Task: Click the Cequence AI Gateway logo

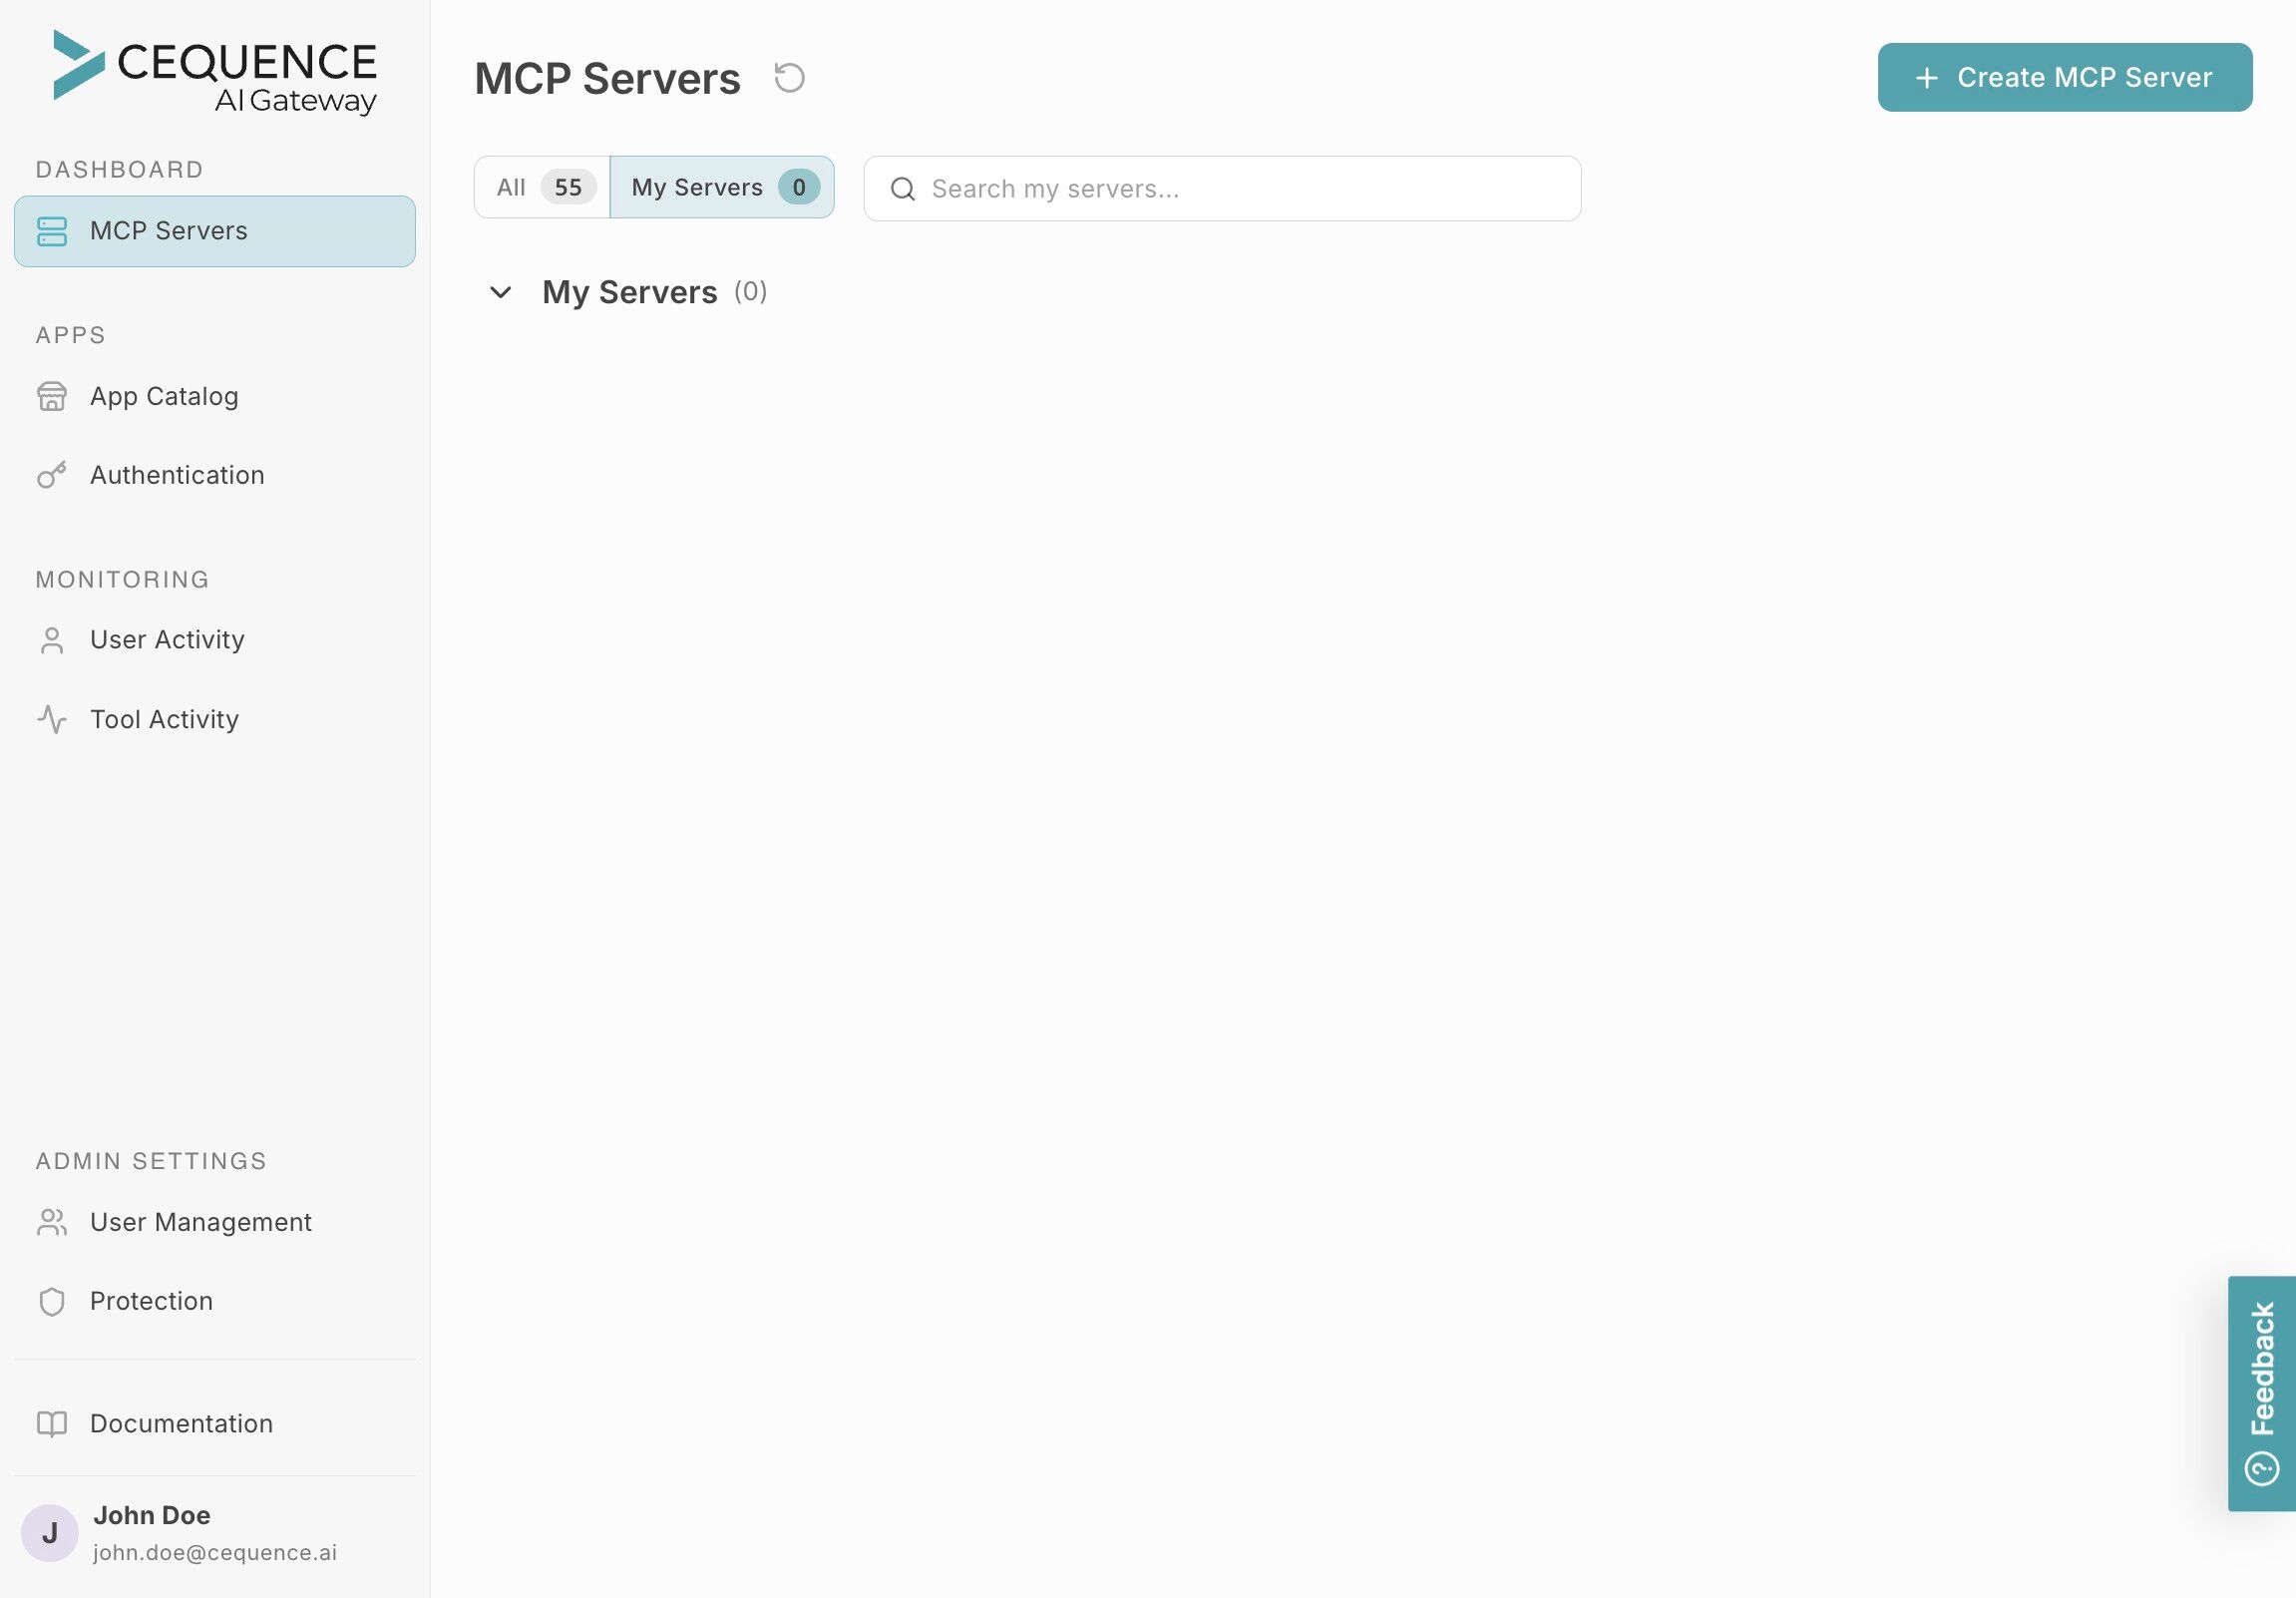Action: [x=215, y=72]
